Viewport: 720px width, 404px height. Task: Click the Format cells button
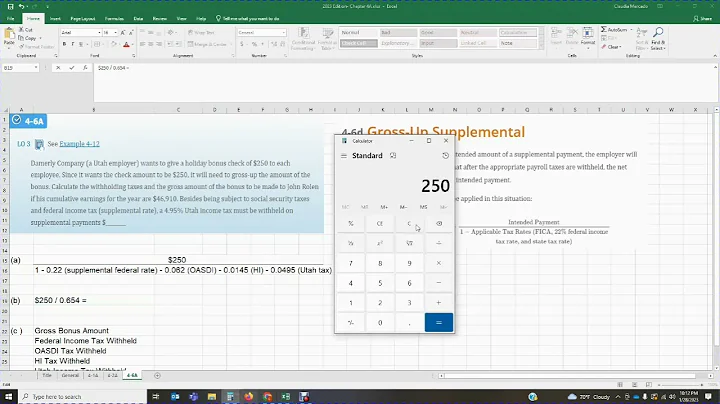point(588,38)
